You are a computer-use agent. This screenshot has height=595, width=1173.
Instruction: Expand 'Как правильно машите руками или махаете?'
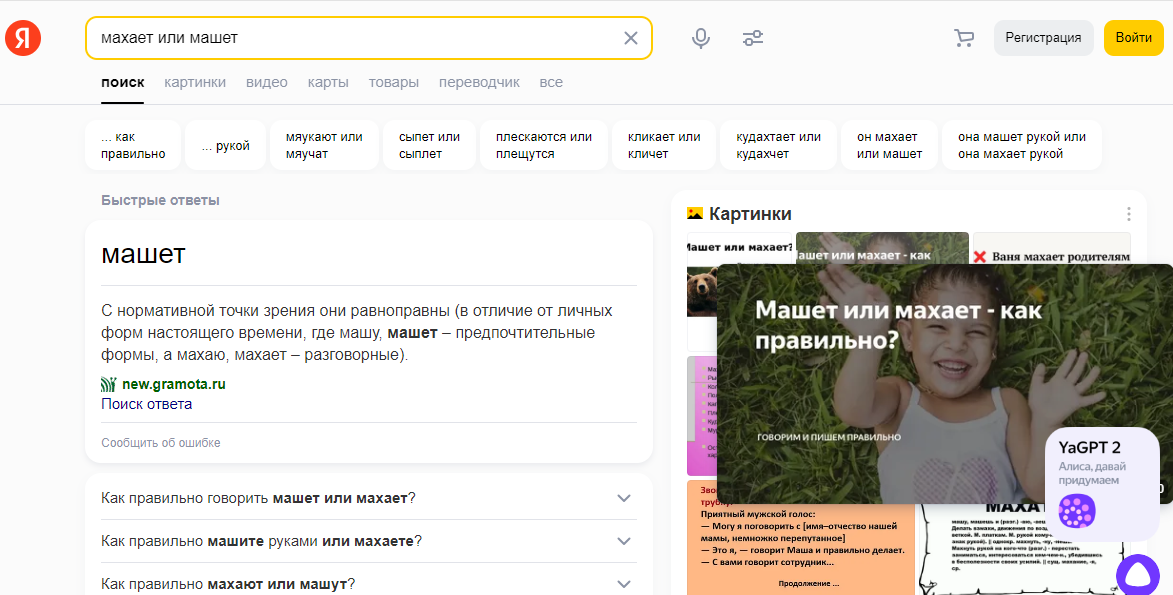[369, 541]
